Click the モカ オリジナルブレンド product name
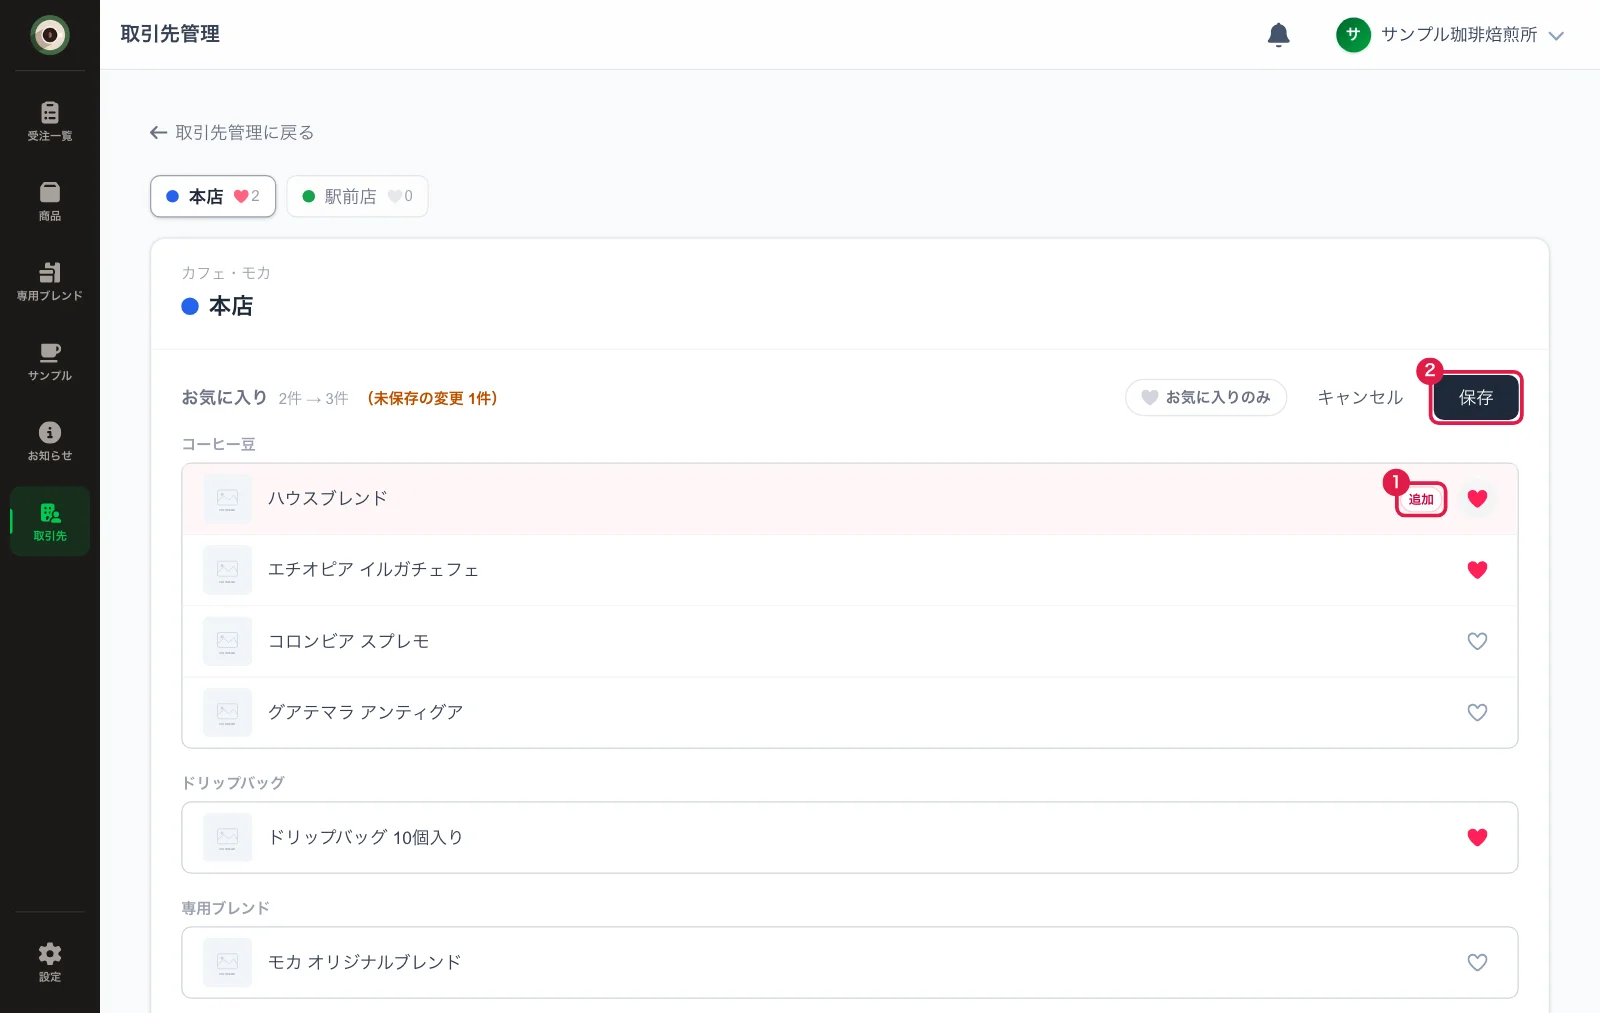Image resolution: width=1600 pixels, height=1013 pixels. [364, 962]
